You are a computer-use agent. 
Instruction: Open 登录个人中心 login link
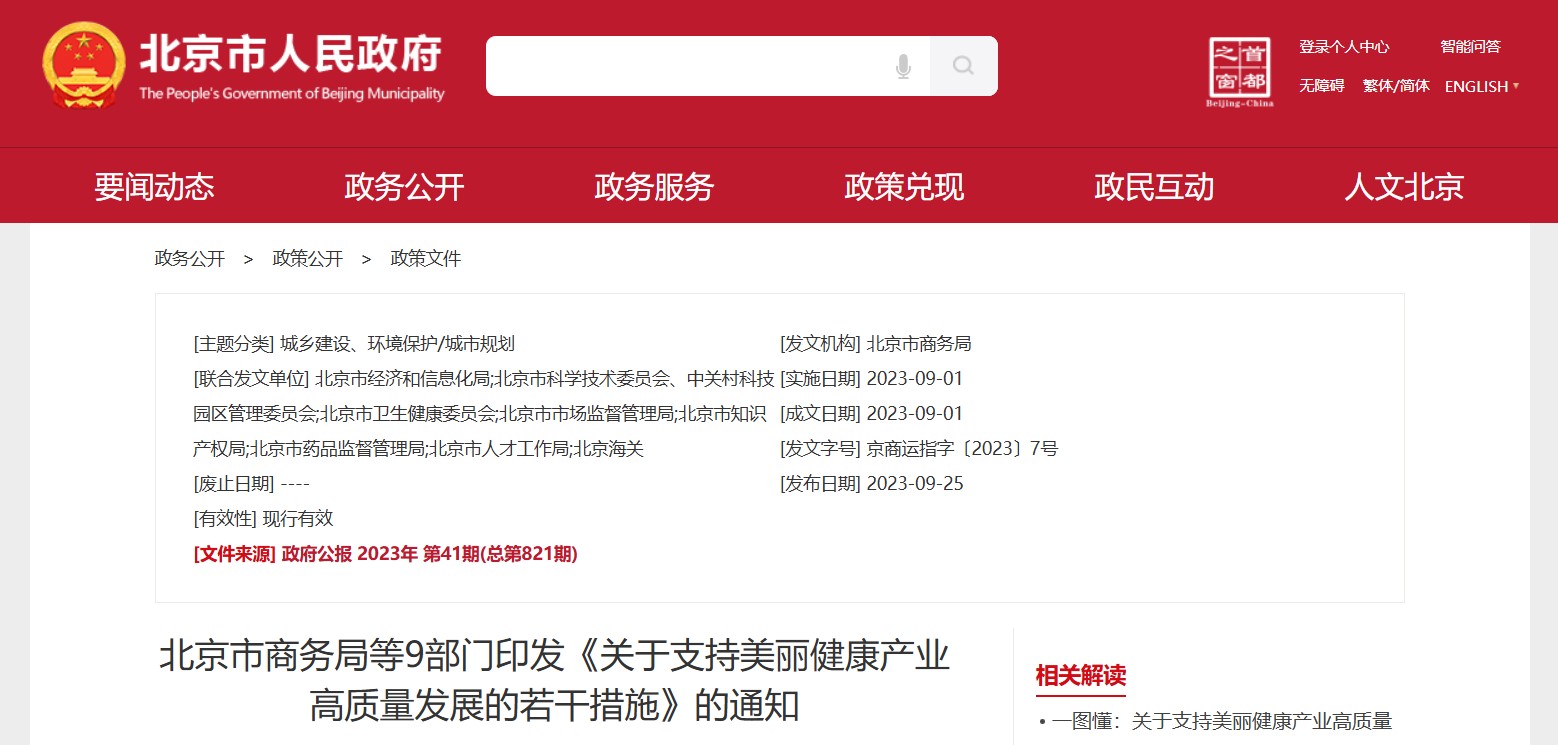click(x=1343, y=47)
